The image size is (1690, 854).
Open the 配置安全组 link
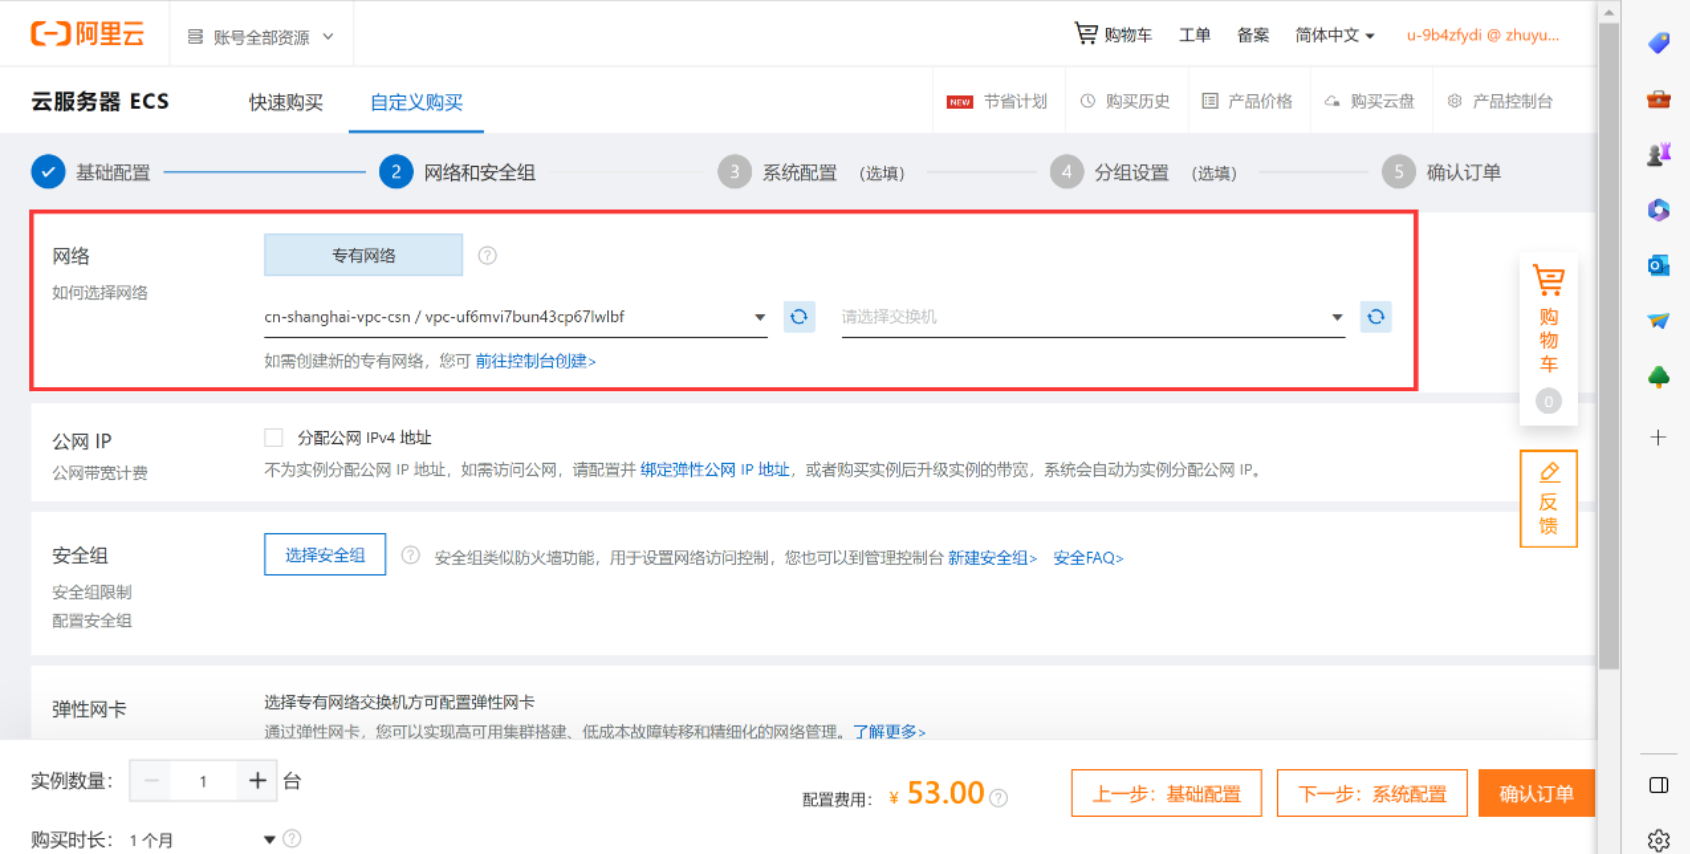point(92,620)
